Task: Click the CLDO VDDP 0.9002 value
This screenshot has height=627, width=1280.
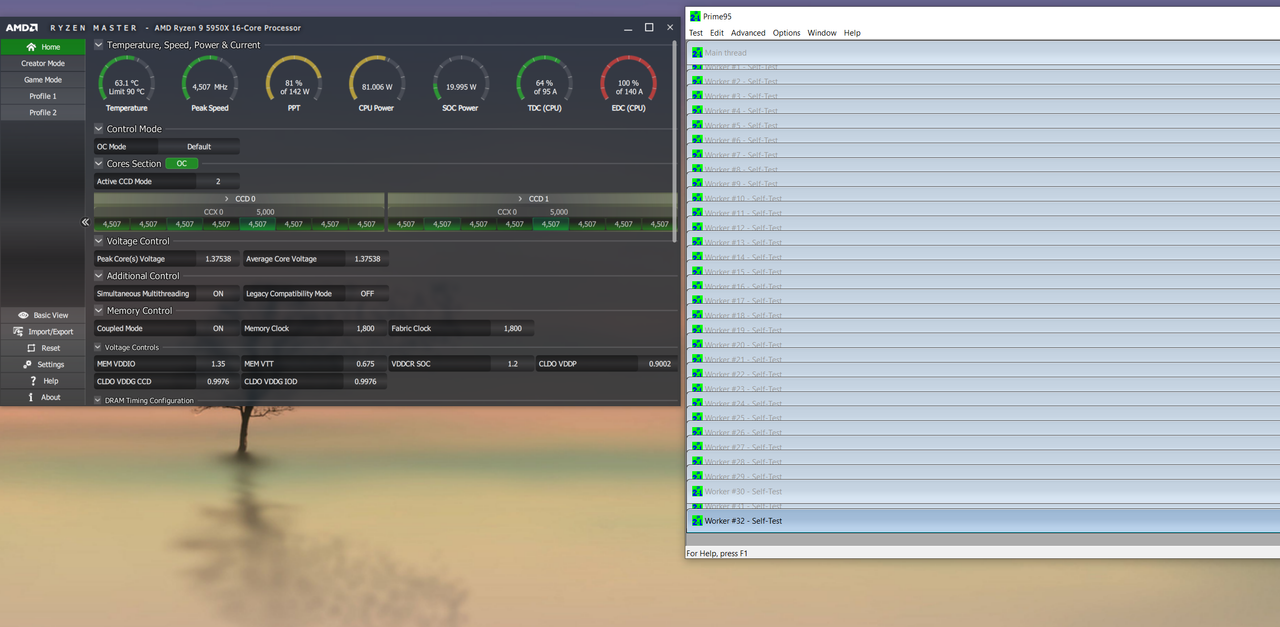Action: coord(660,364)
